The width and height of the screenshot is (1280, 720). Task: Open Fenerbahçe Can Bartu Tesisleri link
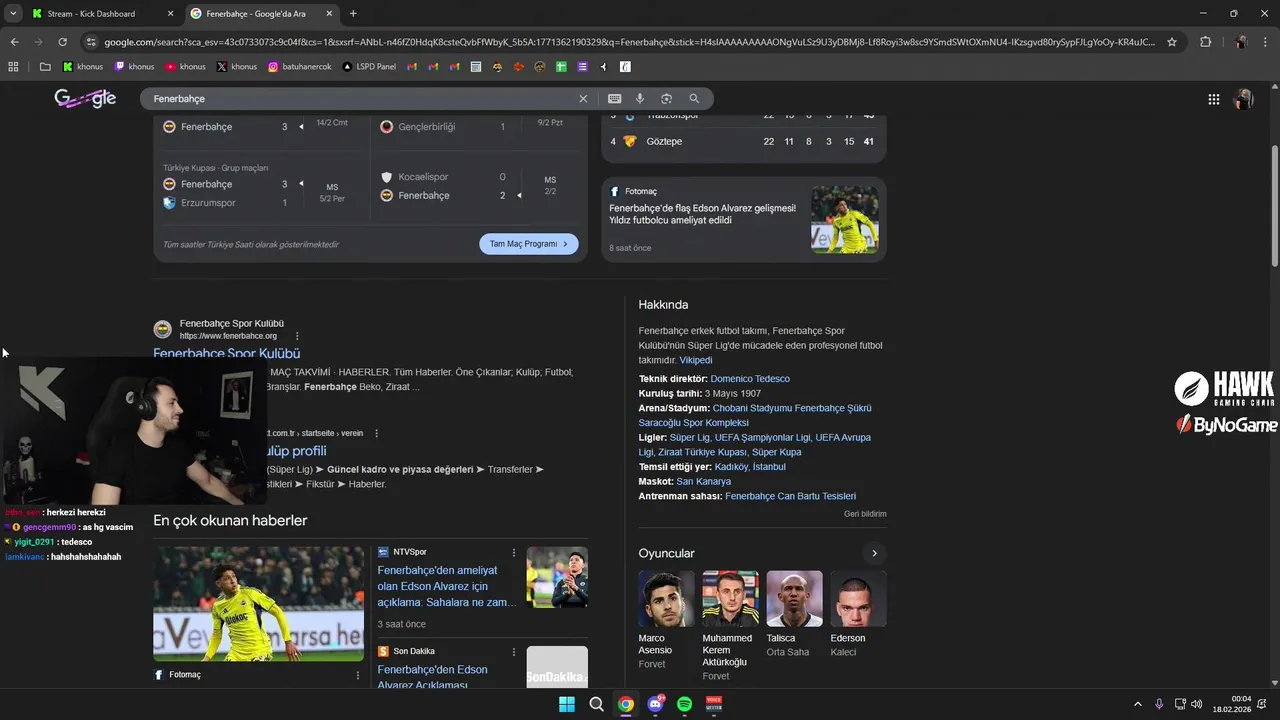[790, 496]
